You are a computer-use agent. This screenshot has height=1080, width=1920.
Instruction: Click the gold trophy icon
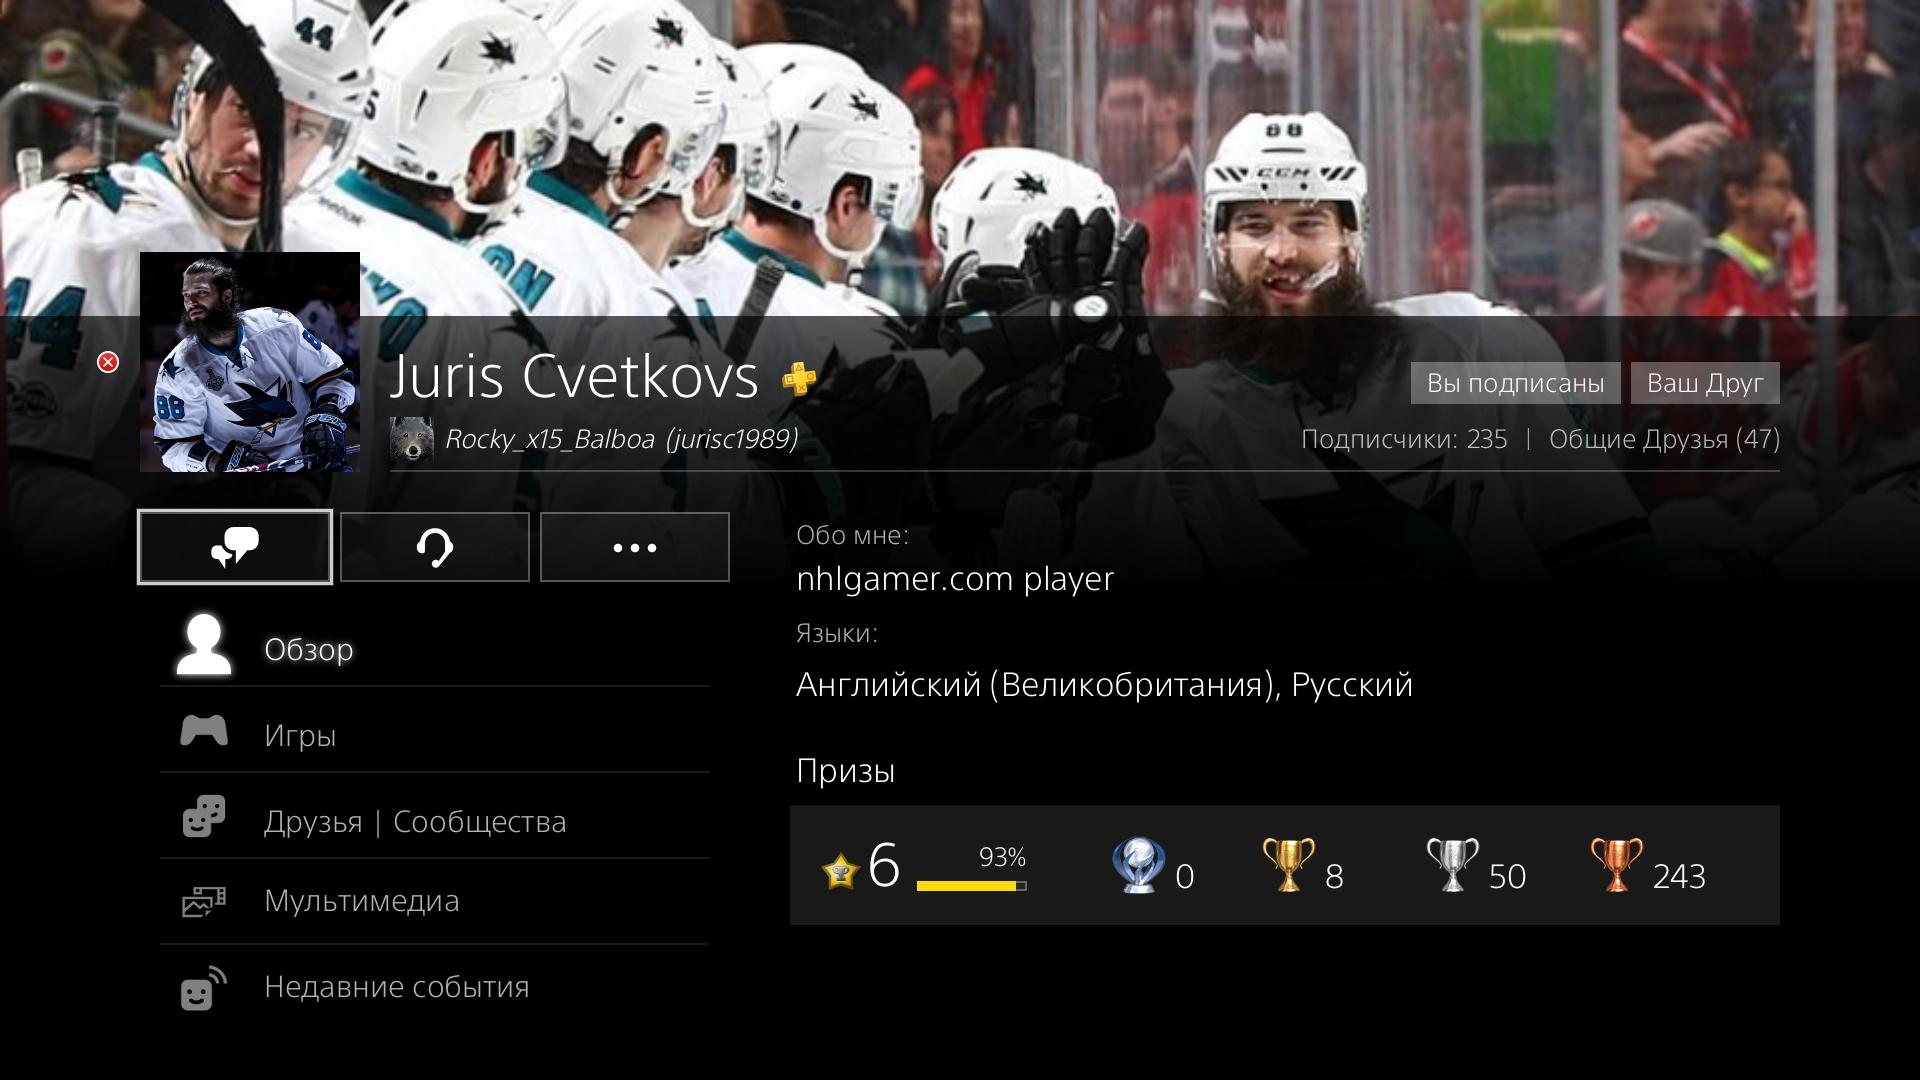(x=1288, y=865)
